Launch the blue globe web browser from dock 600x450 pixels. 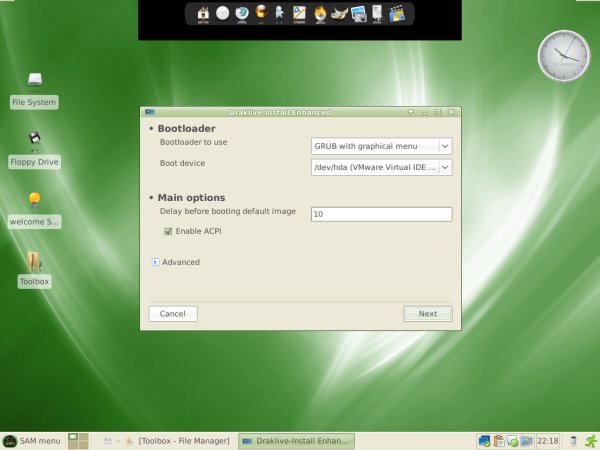point(242,13)
